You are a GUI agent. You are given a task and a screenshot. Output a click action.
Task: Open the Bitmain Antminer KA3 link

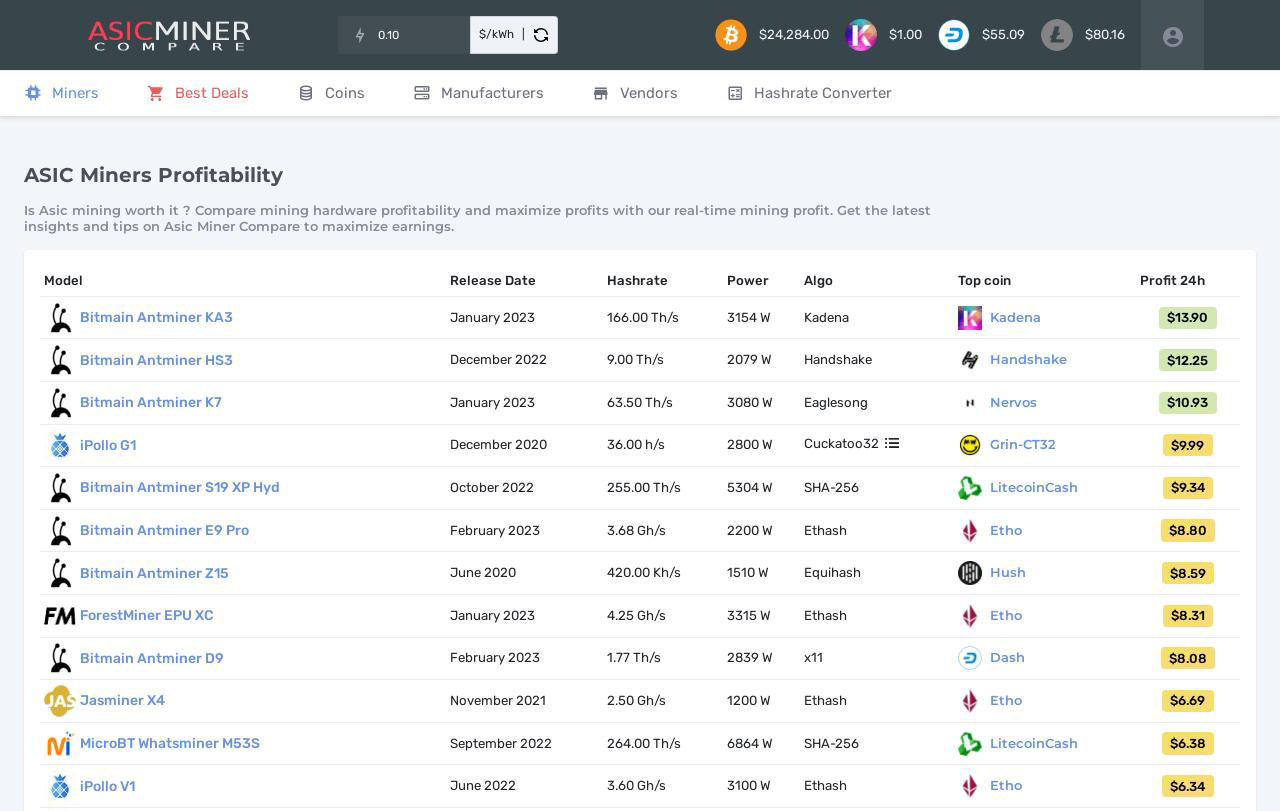[156, 317]
